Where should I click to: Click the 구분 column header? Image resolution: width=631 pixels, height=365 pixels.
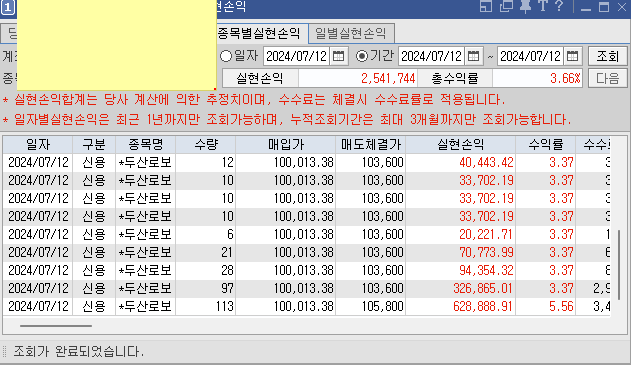point(94,144)
